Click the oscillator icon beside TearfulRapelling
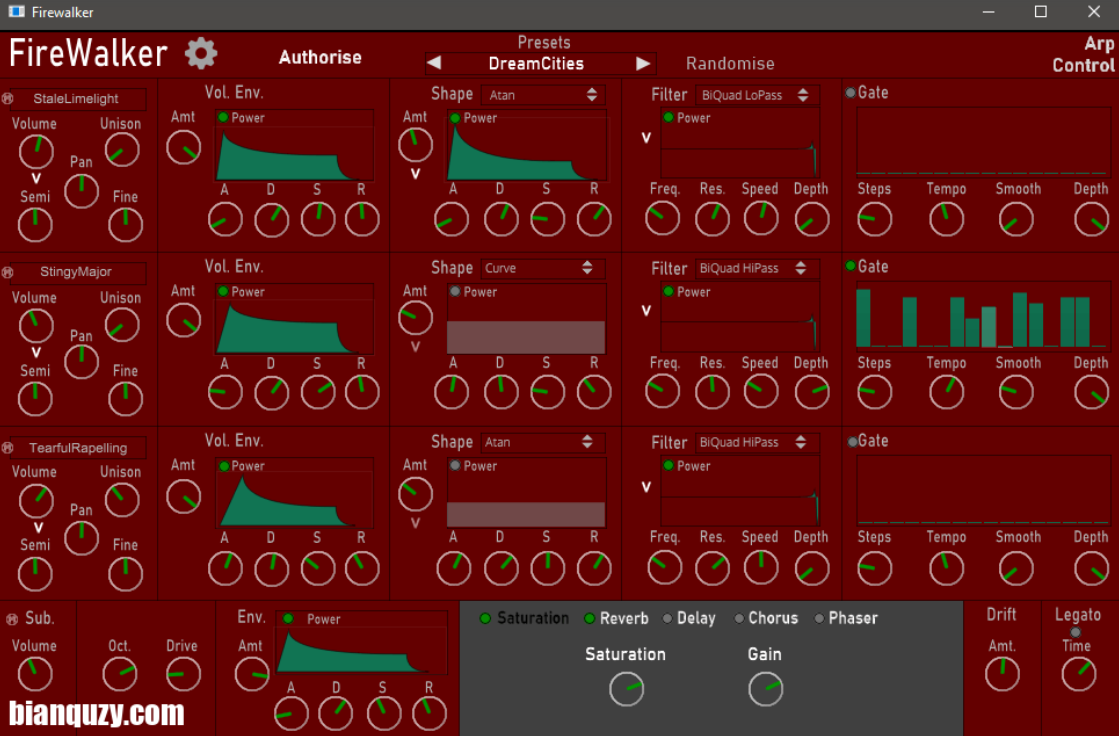The height and width of the screenshot is (736, 1119). point(8,447)
